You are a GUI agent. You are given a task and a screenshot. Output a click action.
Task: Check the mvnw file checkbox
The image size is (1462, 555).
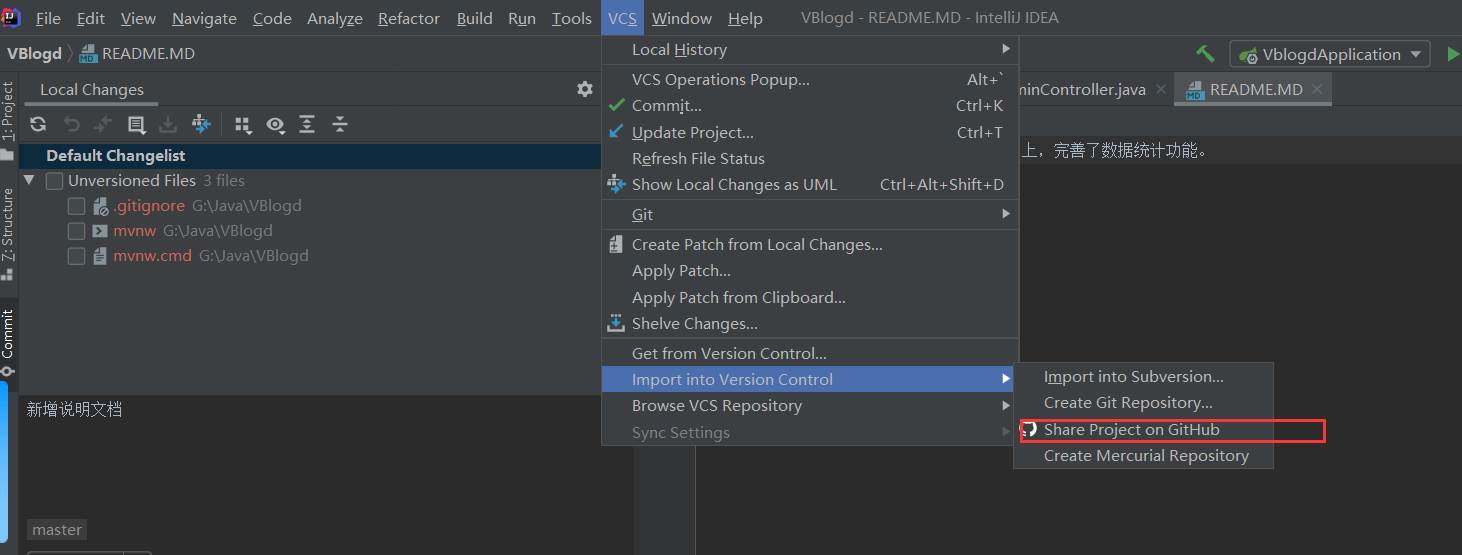coord(76,231)
